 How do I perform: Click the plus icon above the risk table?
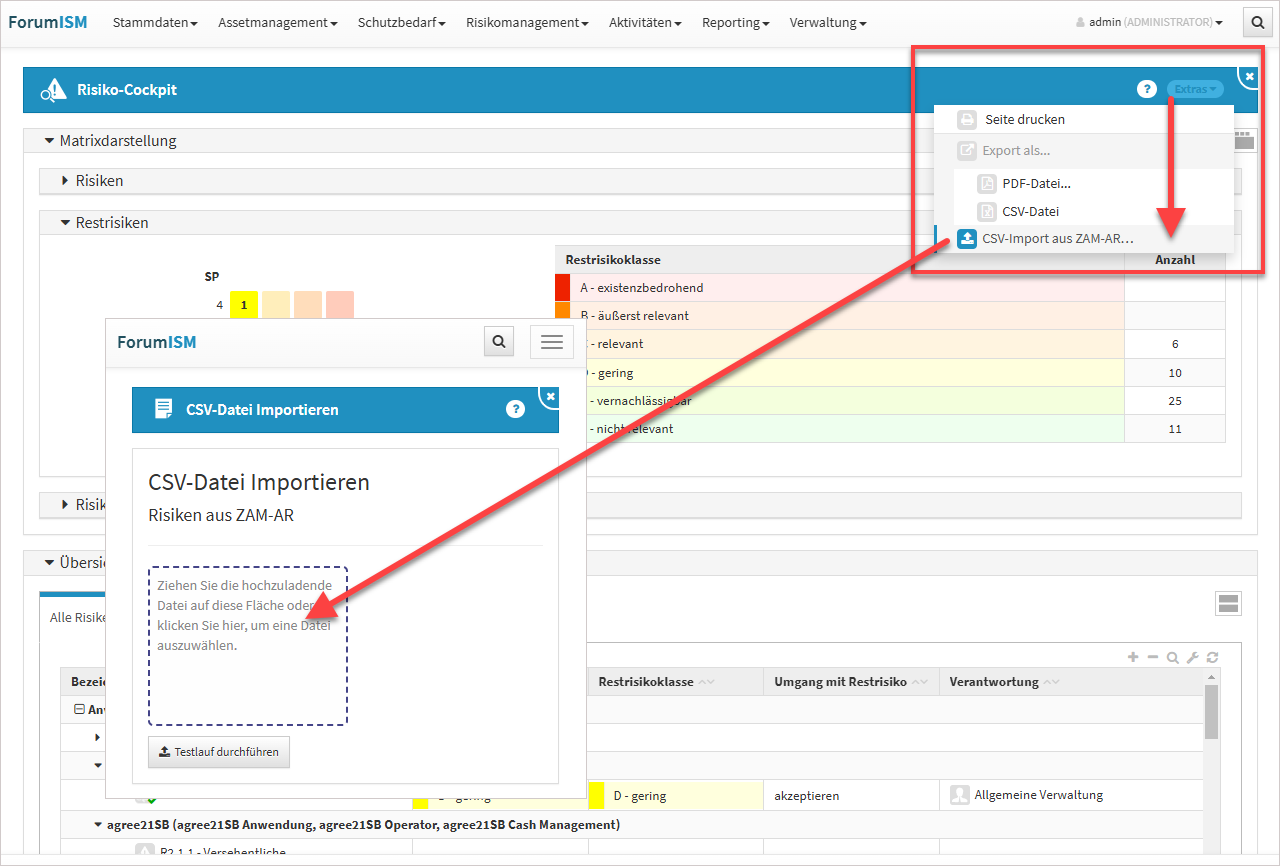(x=1133, y=657)
